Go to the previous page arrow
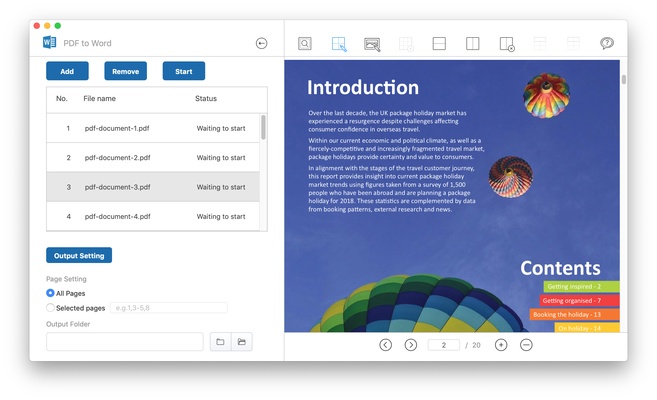 click(x=385, y=345)
